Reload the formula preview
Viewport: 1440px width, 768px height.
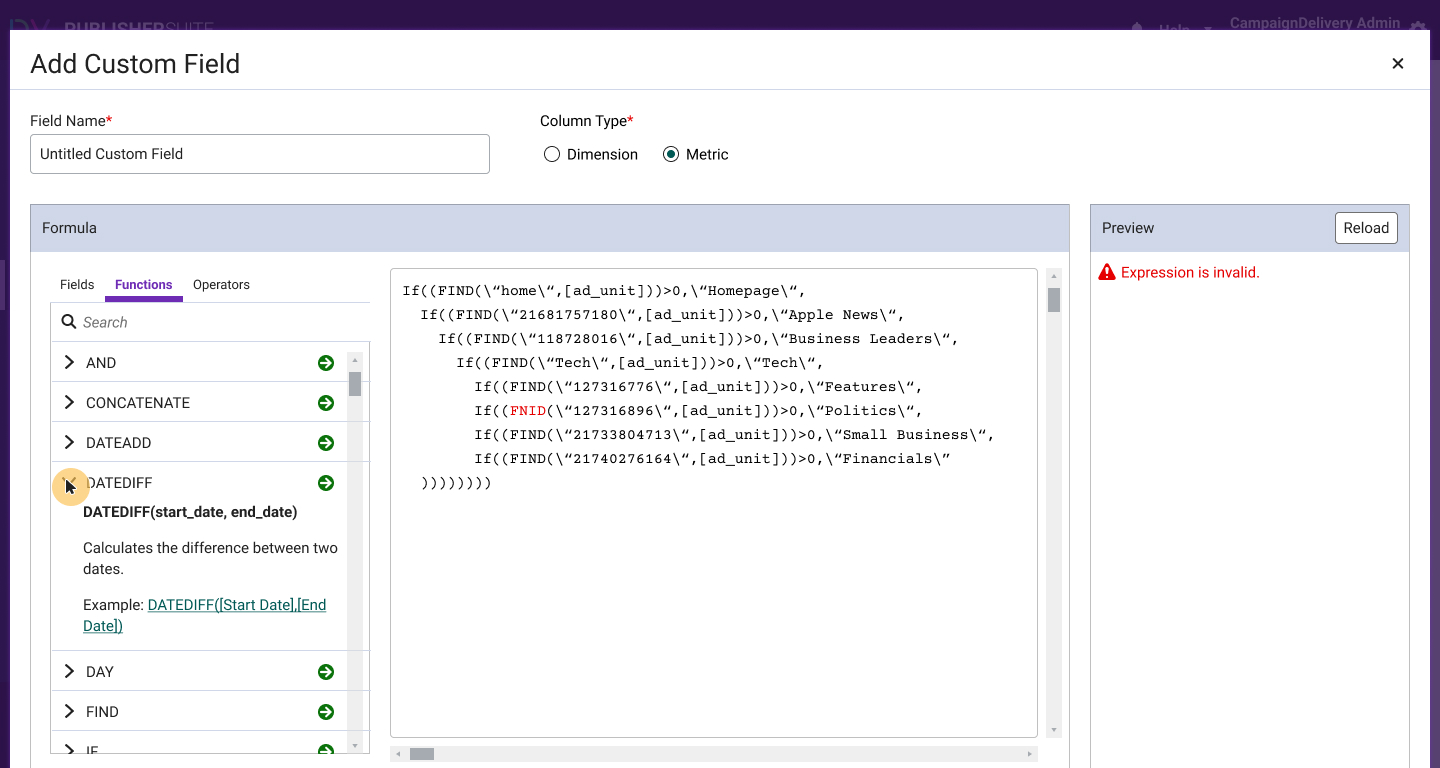(1366, 227)
